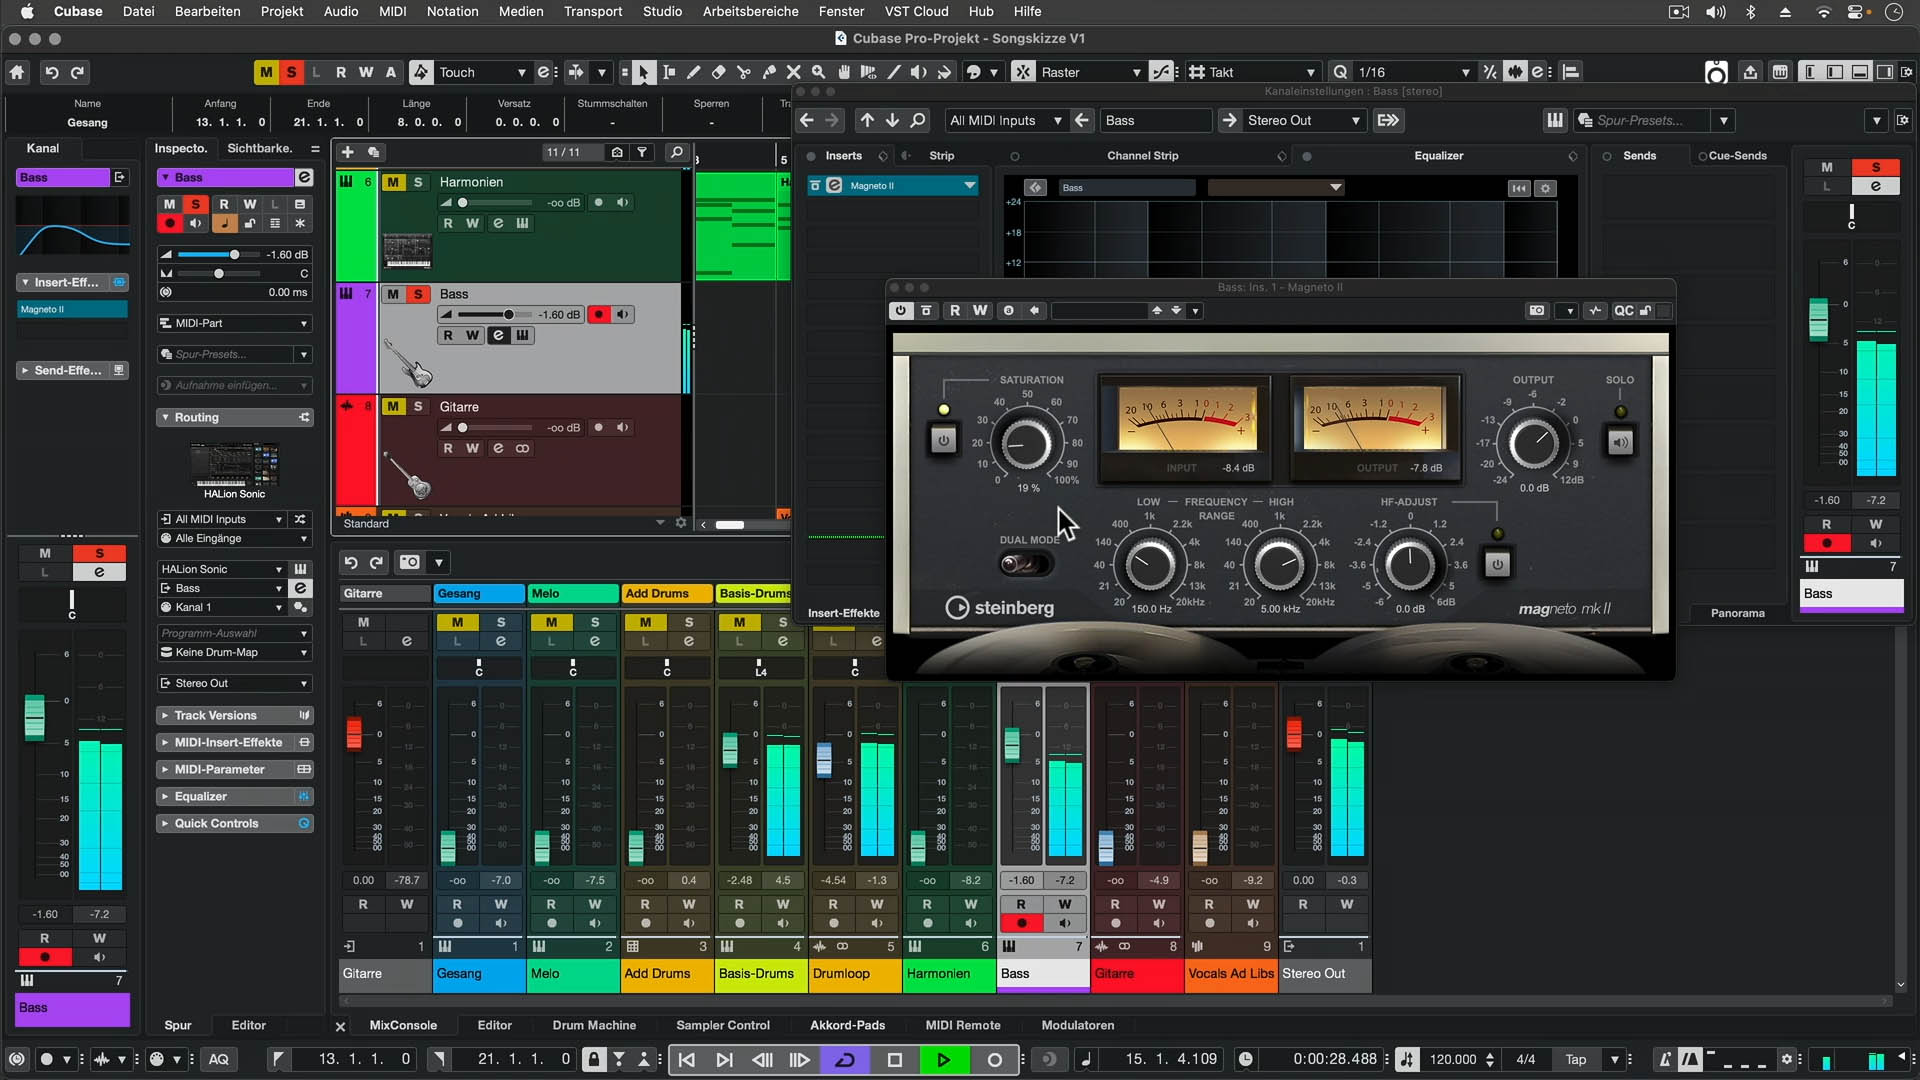Image resolution: width=1920 pixels, height=1080 pixels.
Task: Click the Magneto II snapshot camera icon
Action: click(1537, 311)
